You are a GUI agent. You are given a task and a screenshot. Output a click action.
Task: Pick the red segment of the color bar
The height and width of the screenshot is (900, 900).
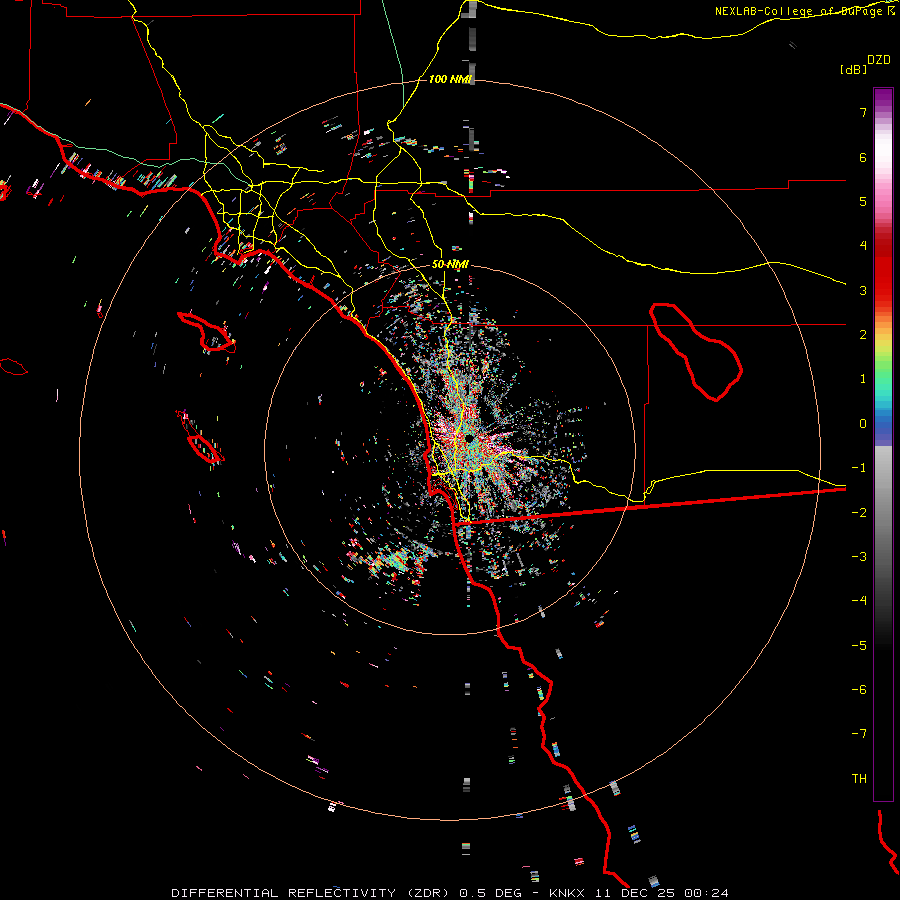coord(883,270)
